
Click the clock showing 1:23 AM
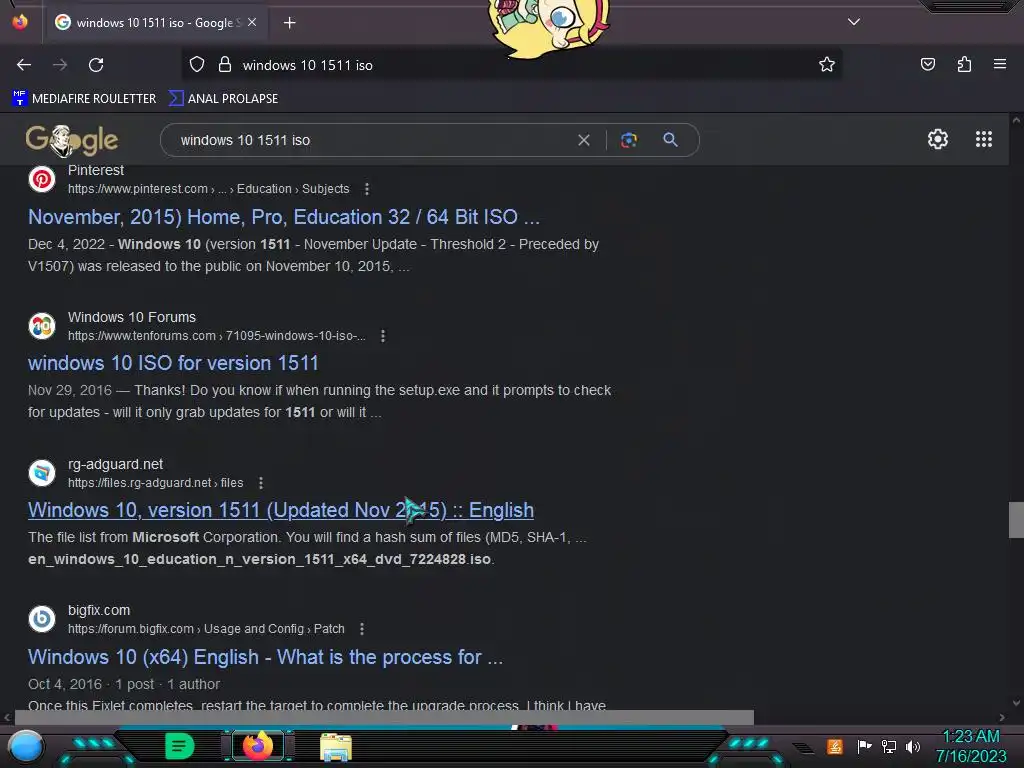coord(971,737)
